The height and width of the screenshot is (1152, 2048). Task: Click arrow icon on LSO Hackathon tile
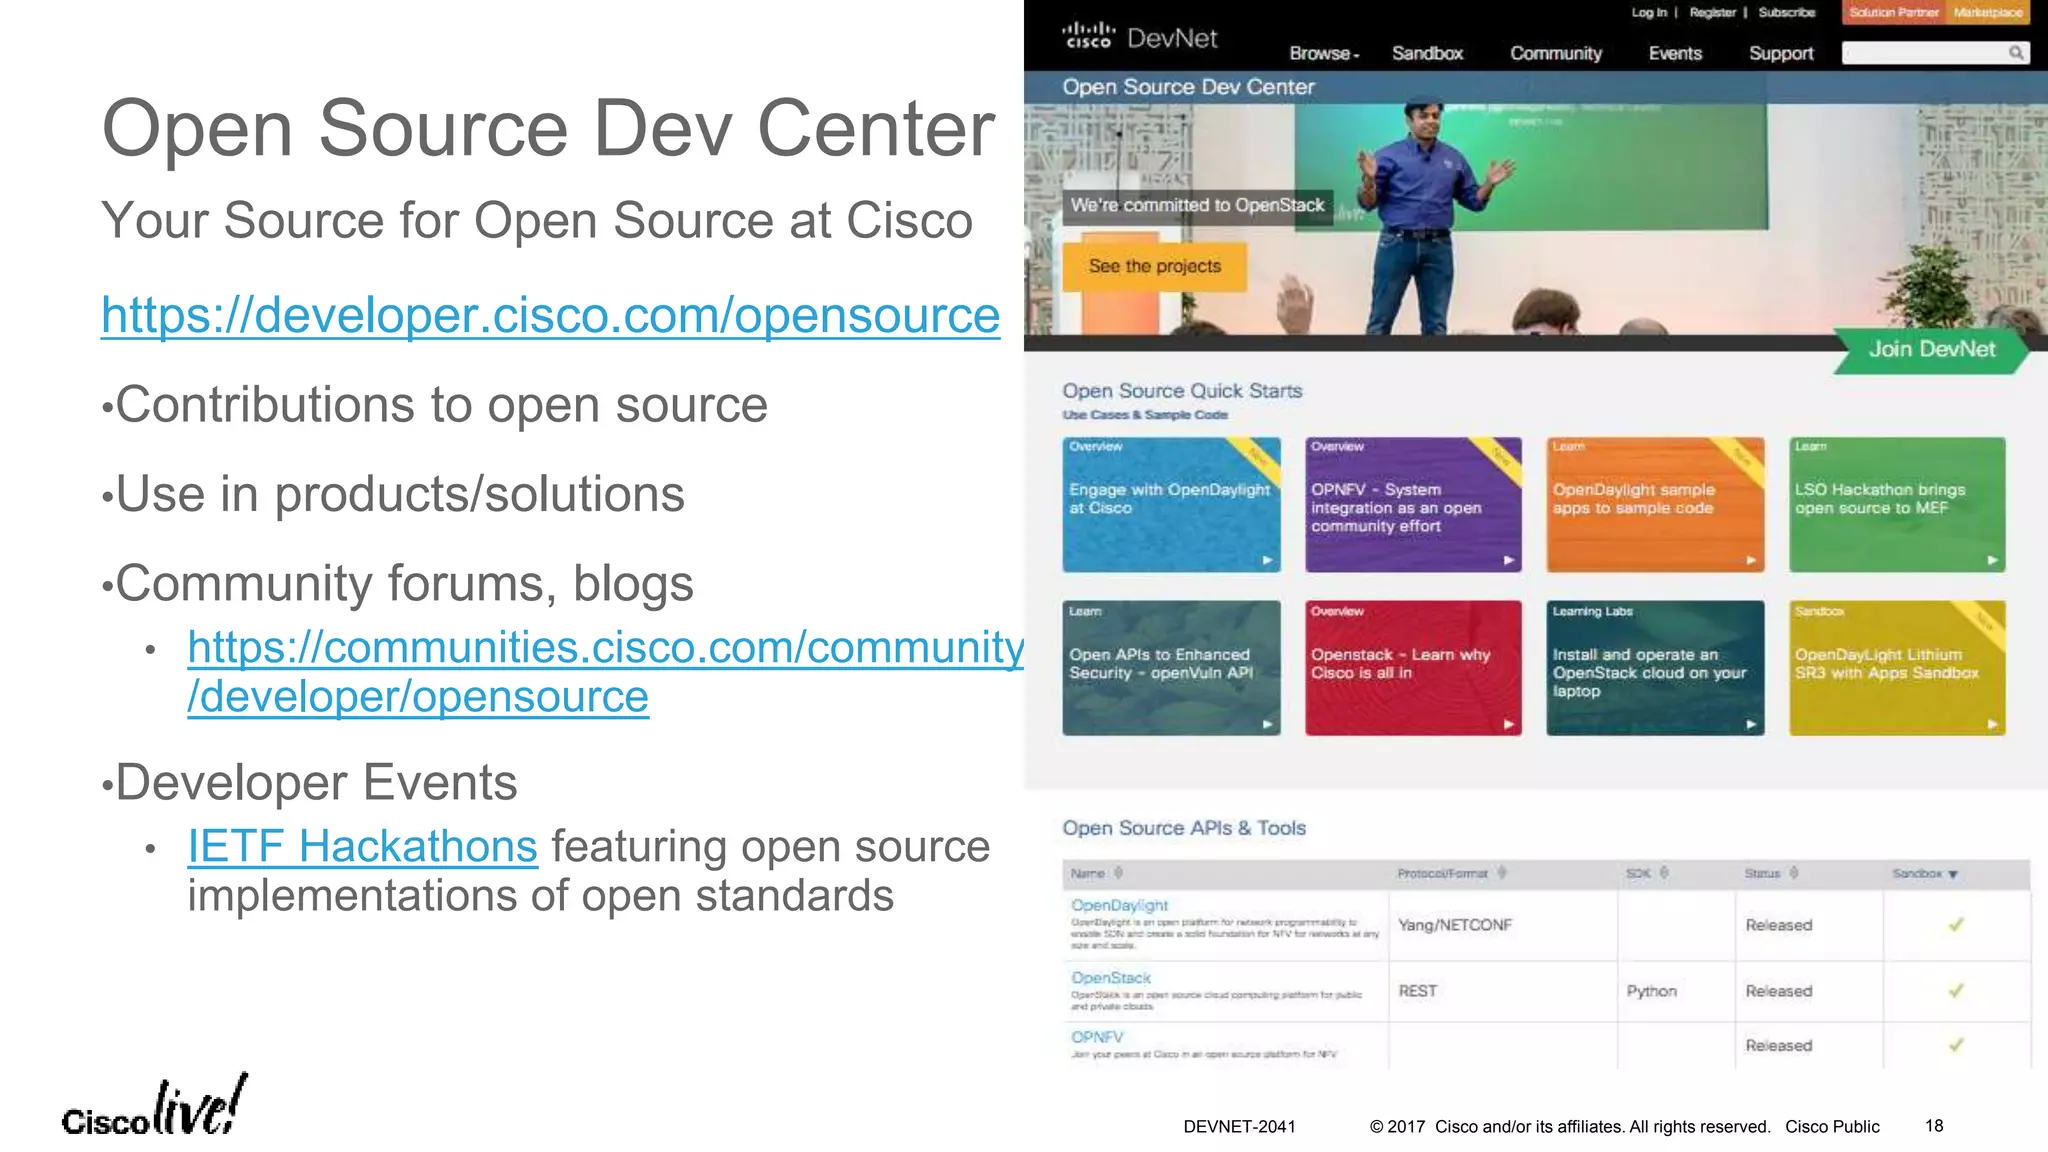[1992, 560]
